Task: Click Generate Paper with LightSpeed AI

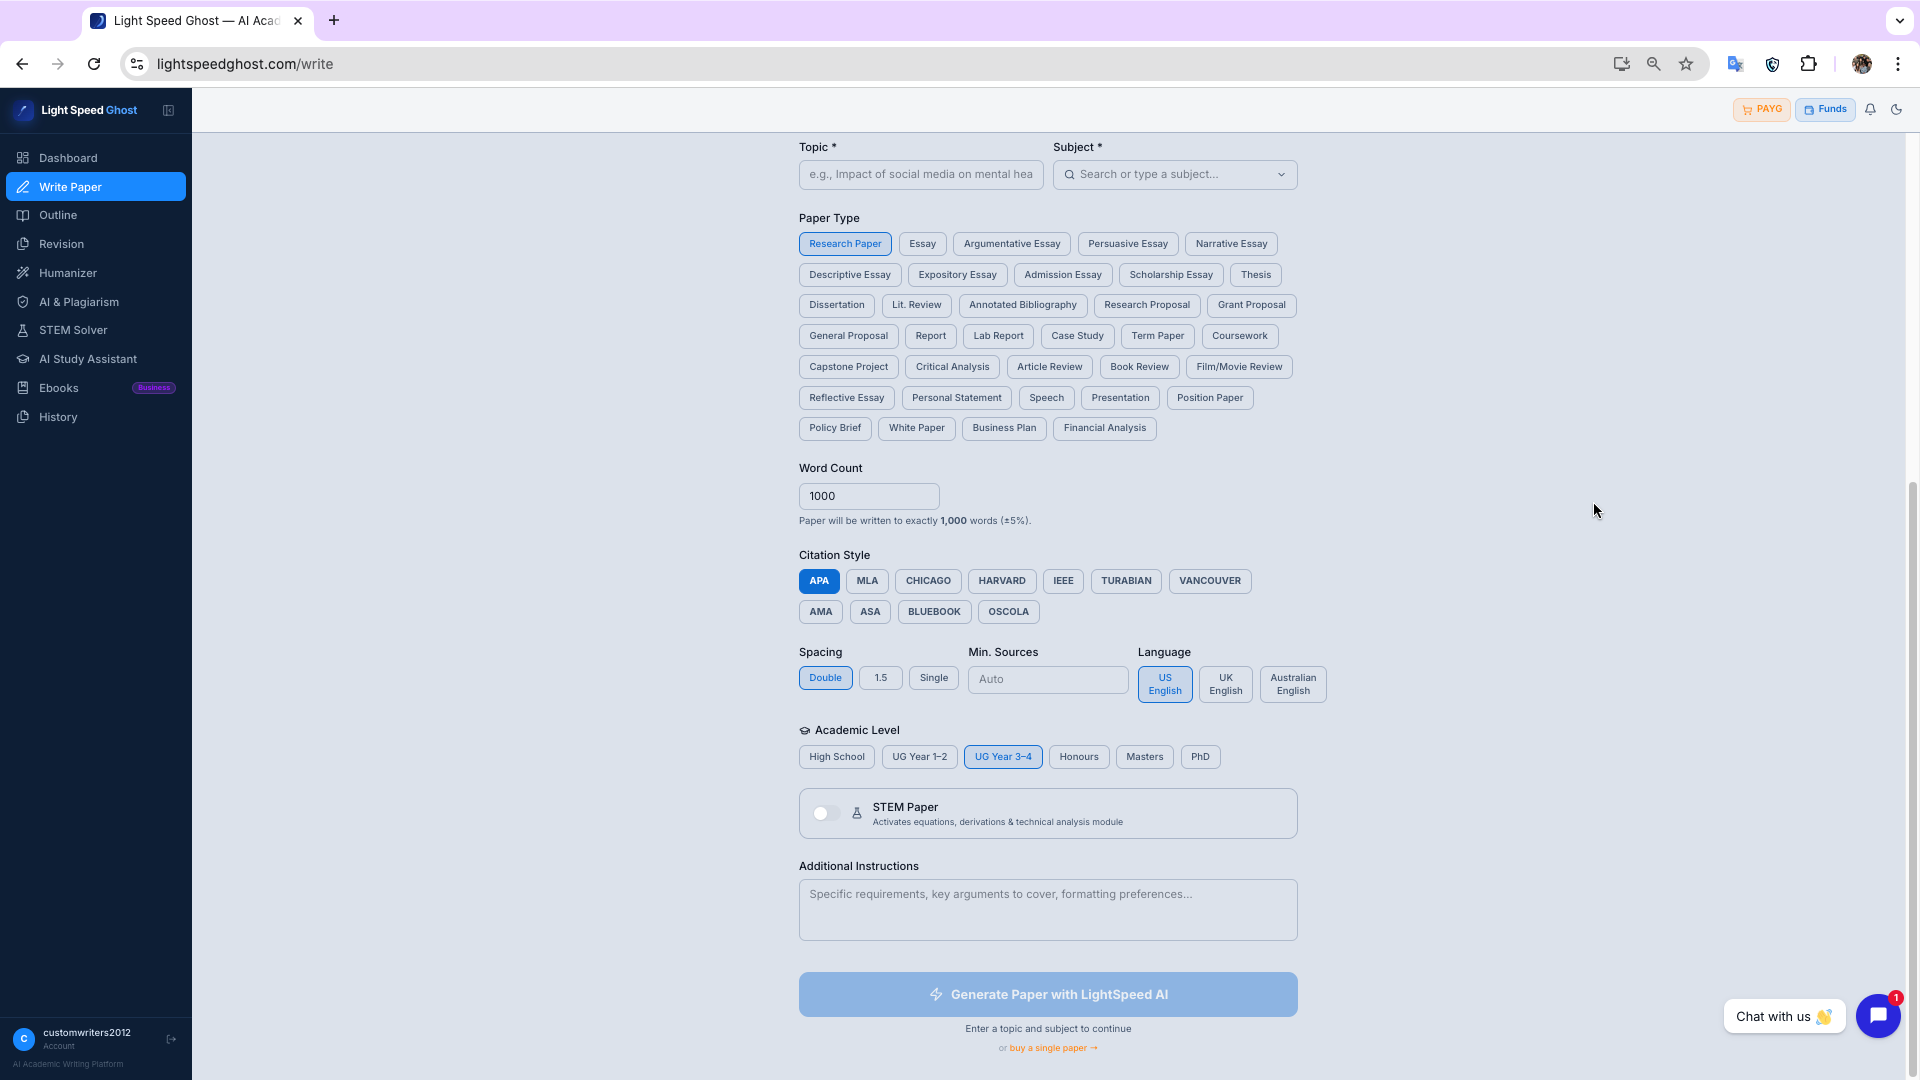Action: coord(1048,995)
